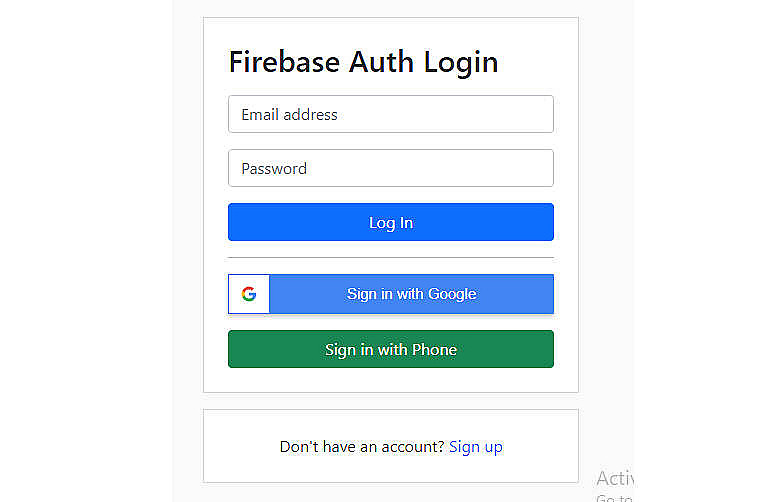This screenshot has width=766, height=502.
Task: Click the horizontal divider below Log In
Action: (390, 258)
